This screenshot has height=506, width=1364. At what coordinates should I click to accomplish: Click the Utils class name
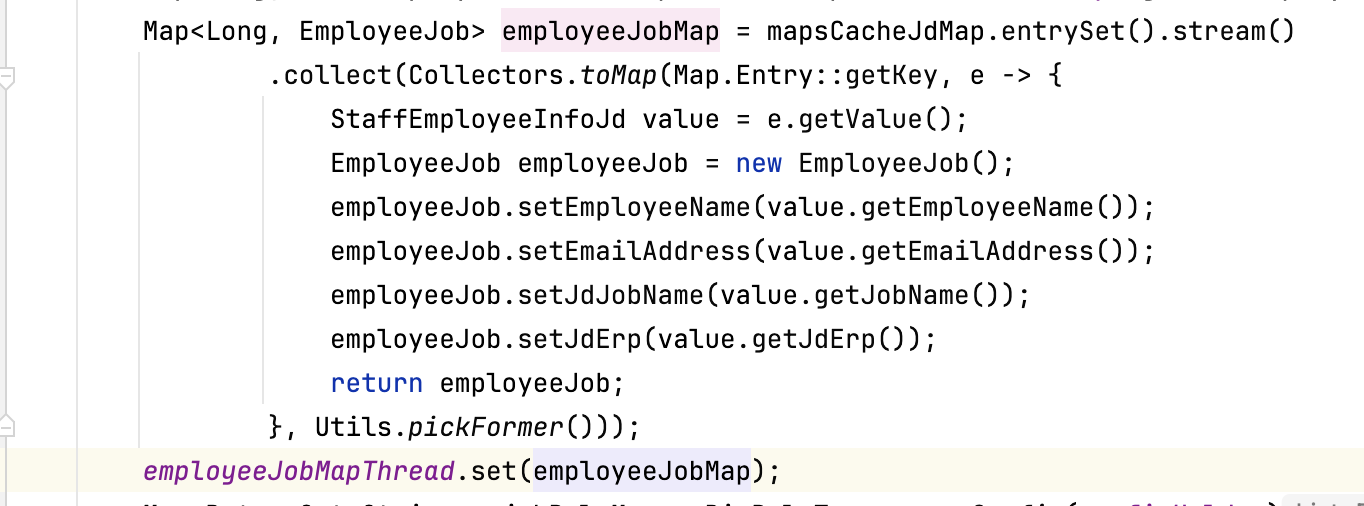tap(354, 427)
